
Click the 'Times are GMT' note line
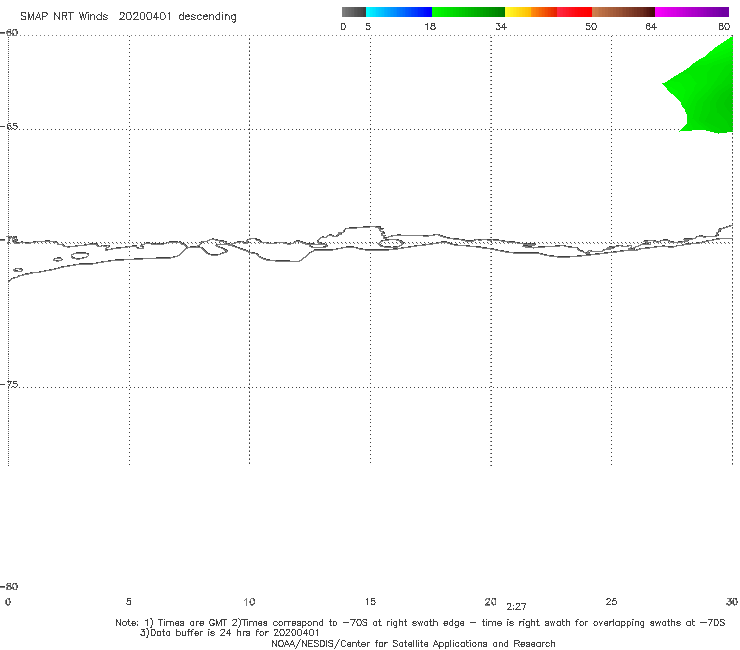point(420,623)
